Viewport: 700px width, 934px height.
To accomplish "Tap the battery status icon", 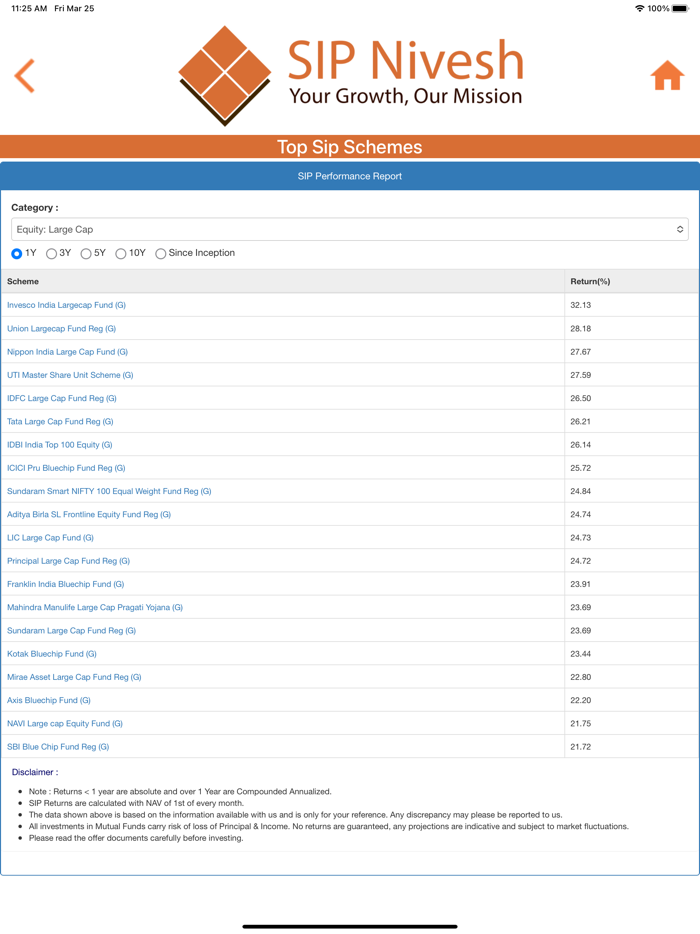I will click(680, 8).
